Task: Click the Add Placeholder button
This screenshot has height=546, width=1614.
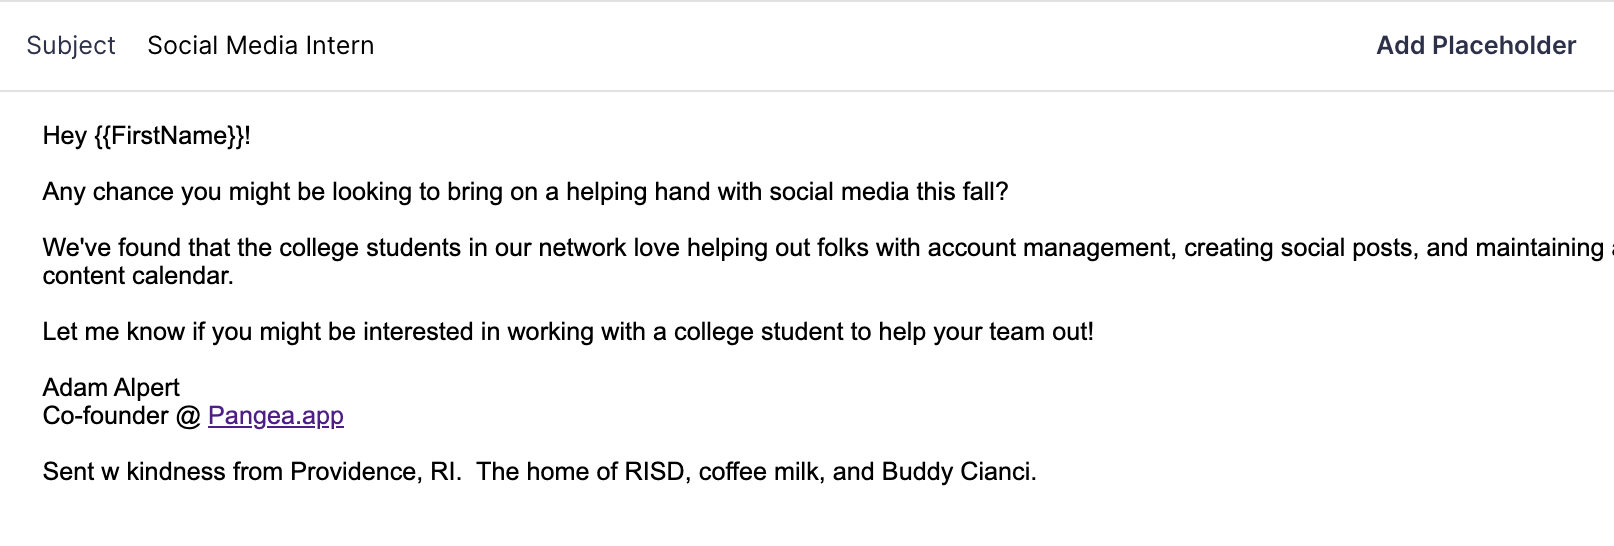Action: (1475, 46)
